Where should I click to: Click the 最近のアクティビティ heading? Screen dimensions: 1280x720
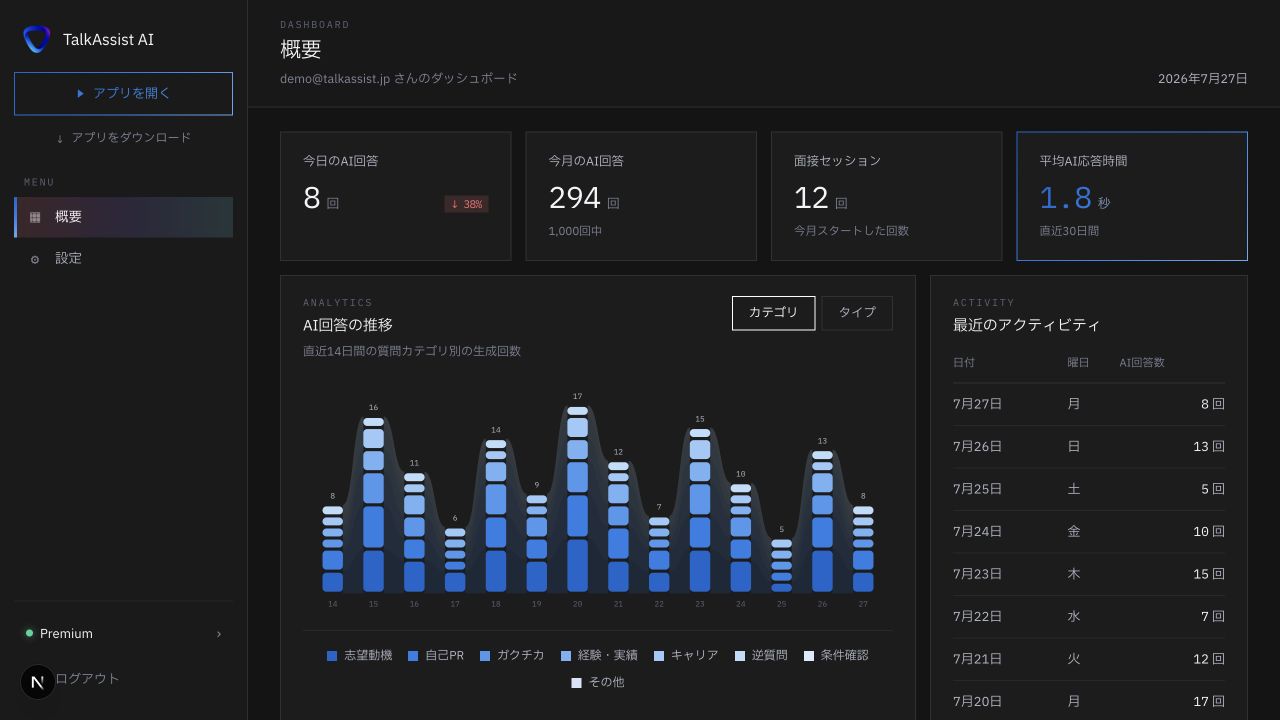[x=1026, y=325]
